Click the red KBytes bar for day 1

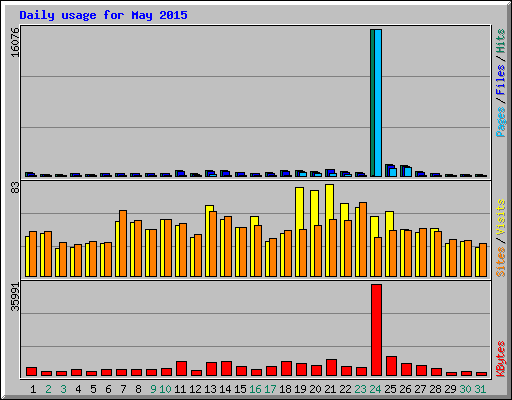31,372
